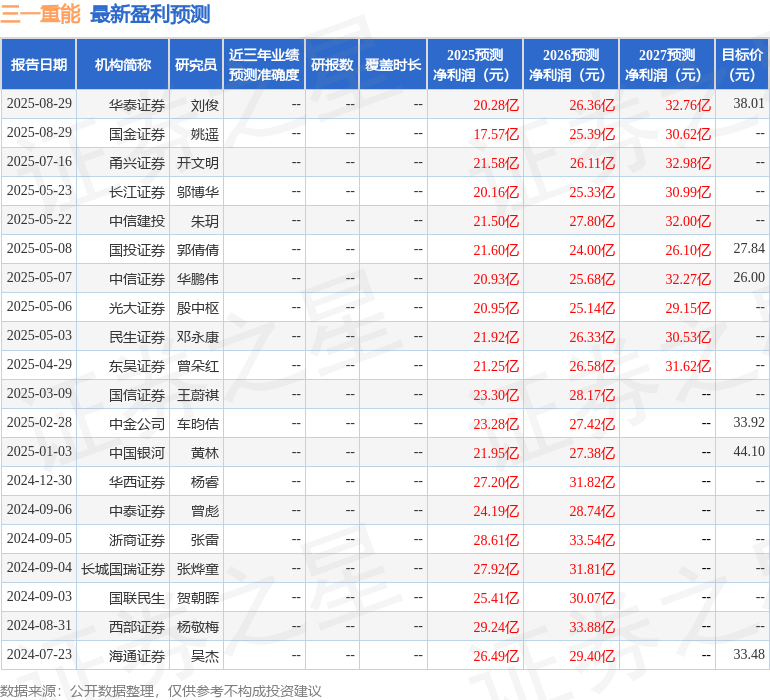
Task: Click researcher name 邬博华
Action: pyautogui.click(x=198, y=192)
